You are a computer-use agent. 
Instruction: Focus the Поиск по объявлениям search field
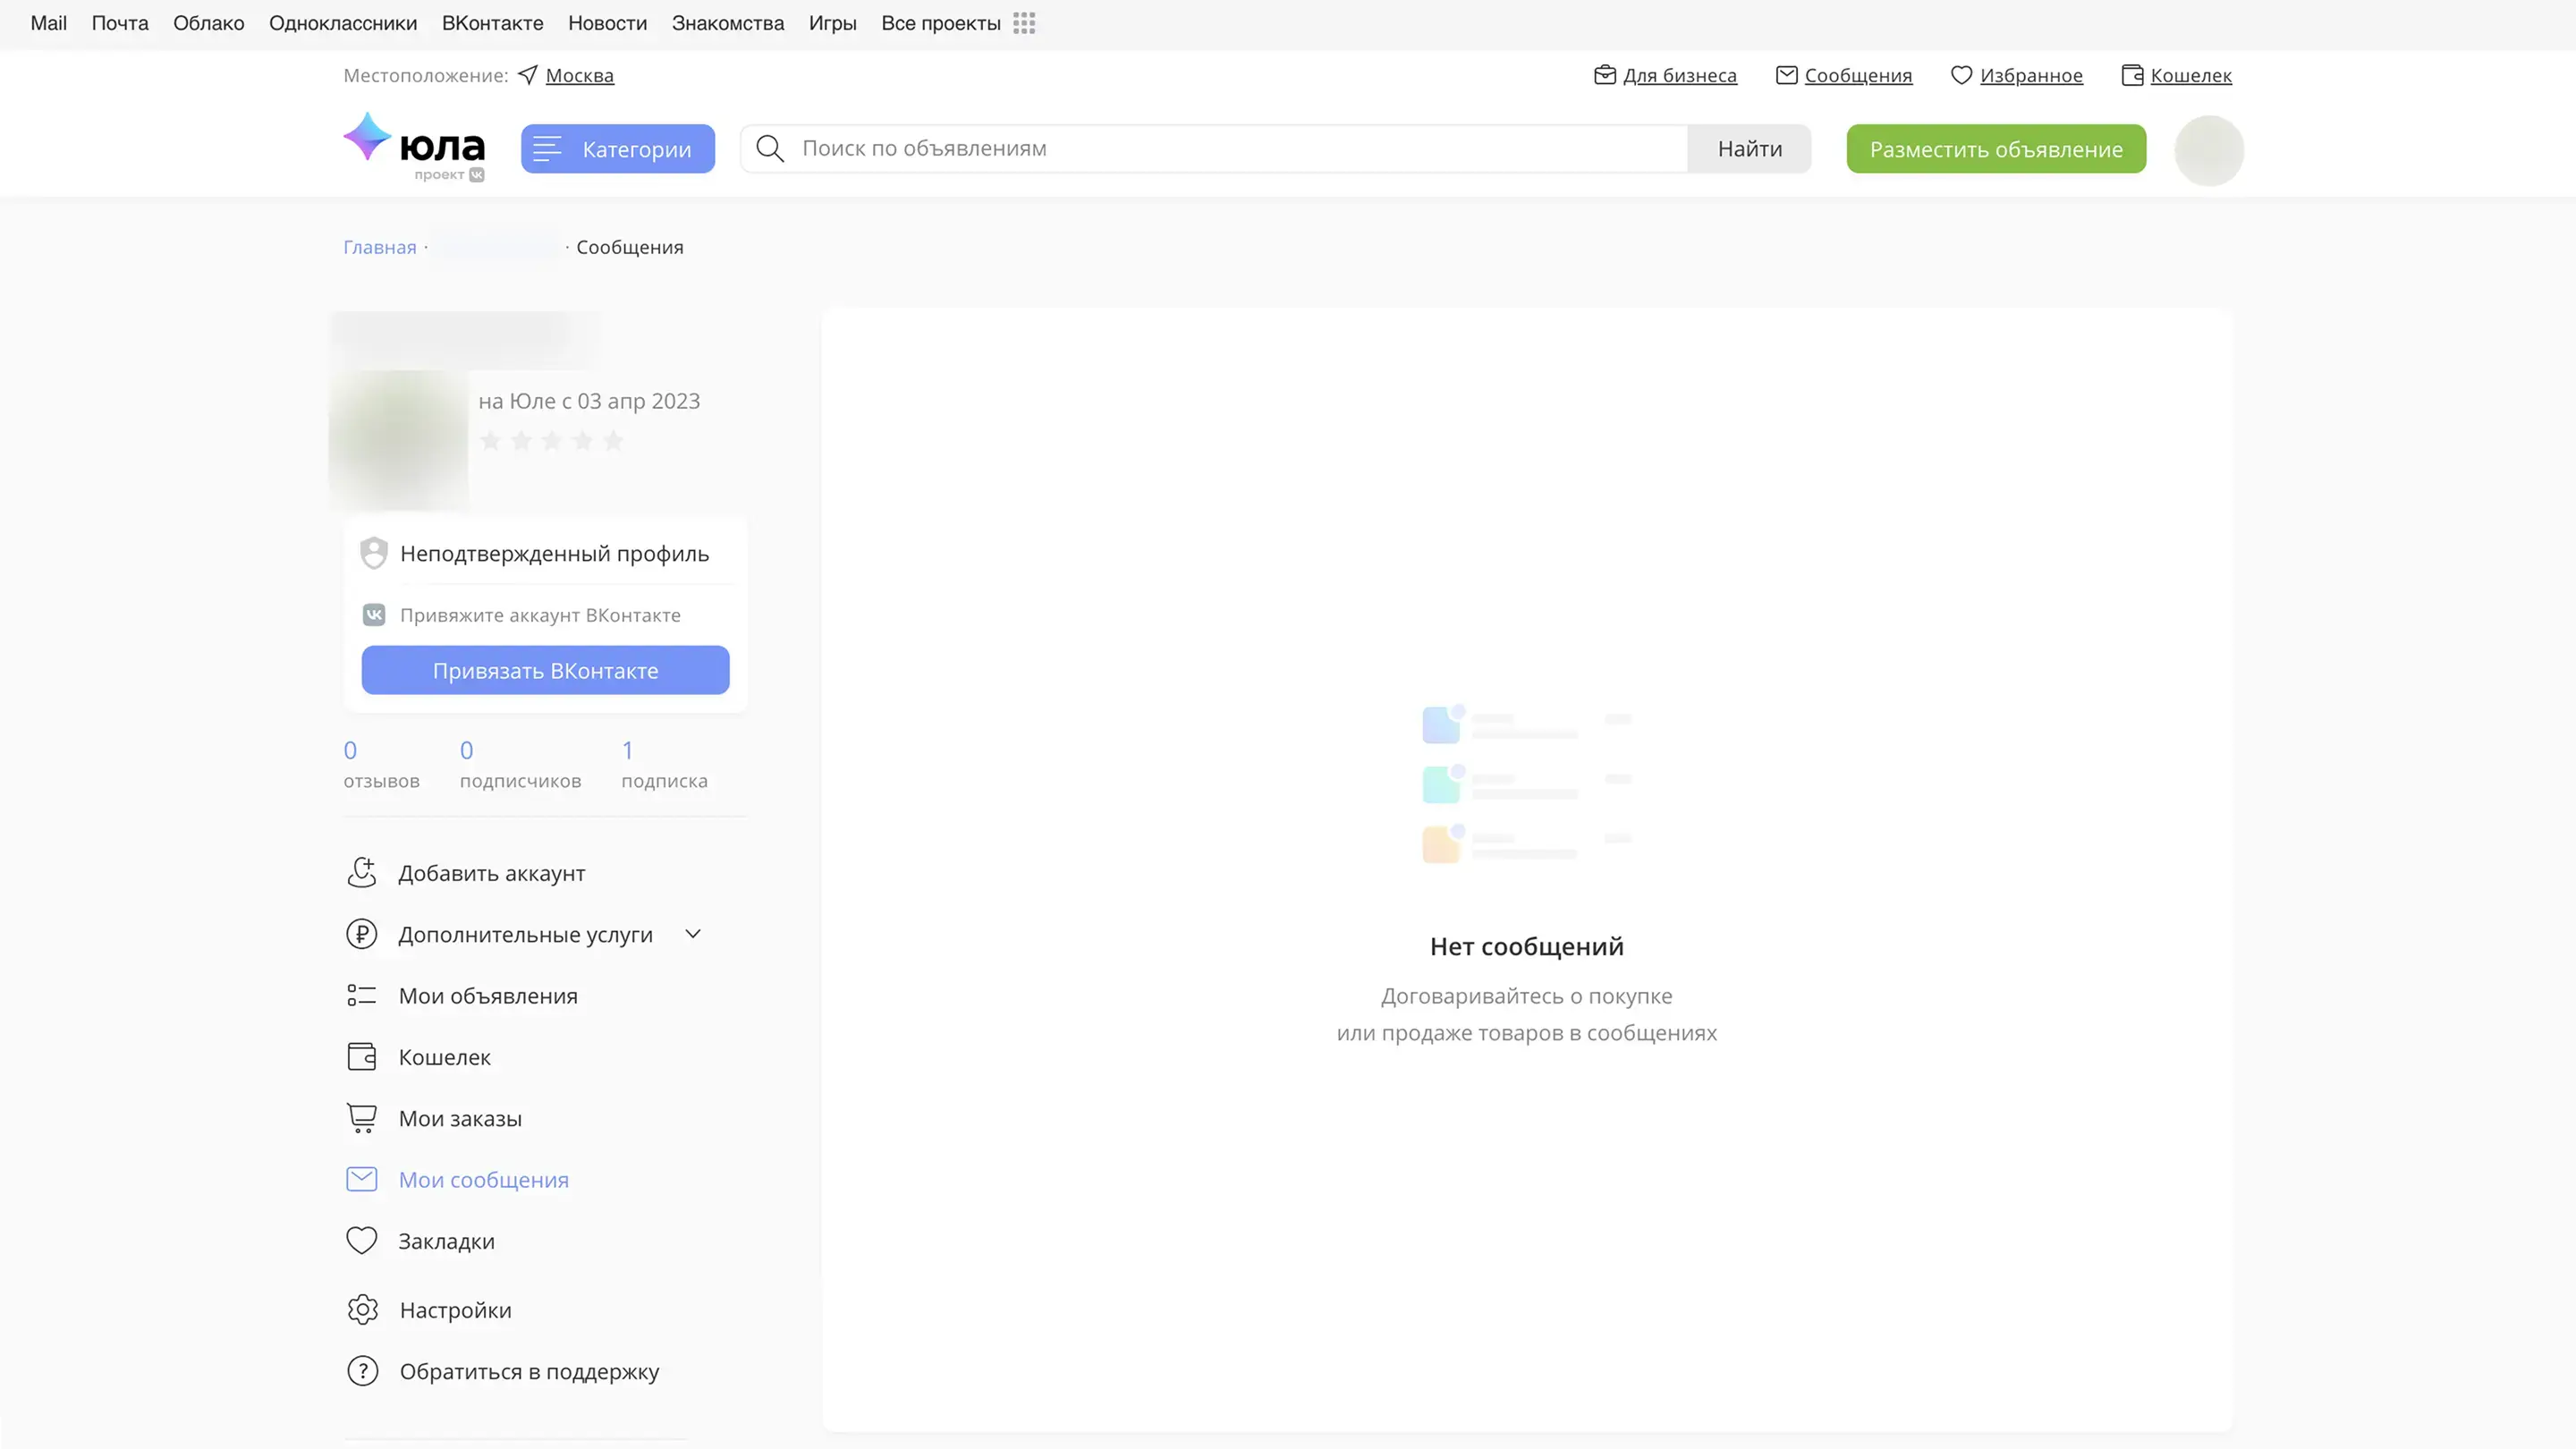[1230, 149]
